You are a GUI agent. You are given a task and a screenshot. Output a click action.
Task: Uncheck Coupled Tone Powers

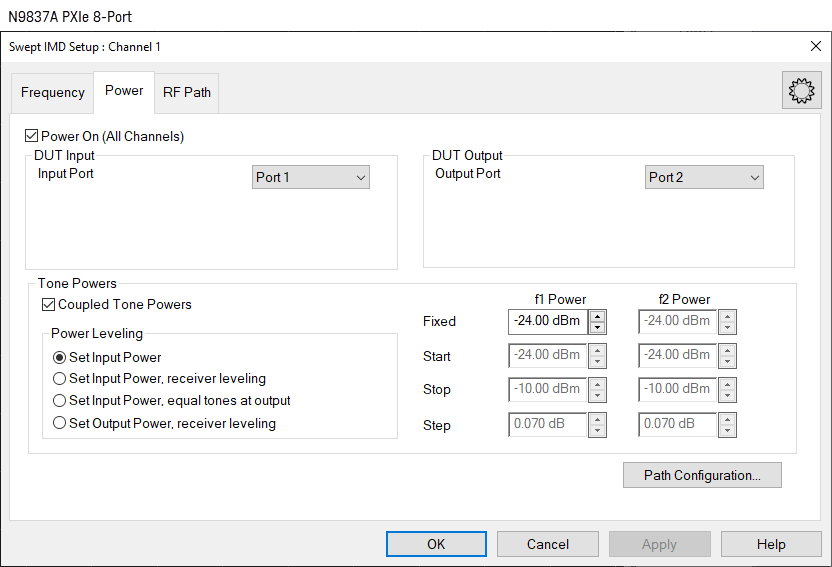[49, 304]
